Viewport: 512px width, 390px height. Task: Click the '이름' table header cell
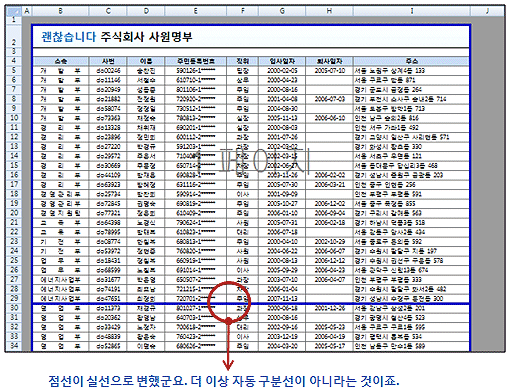pyautogui.click(x=146, y=61)
